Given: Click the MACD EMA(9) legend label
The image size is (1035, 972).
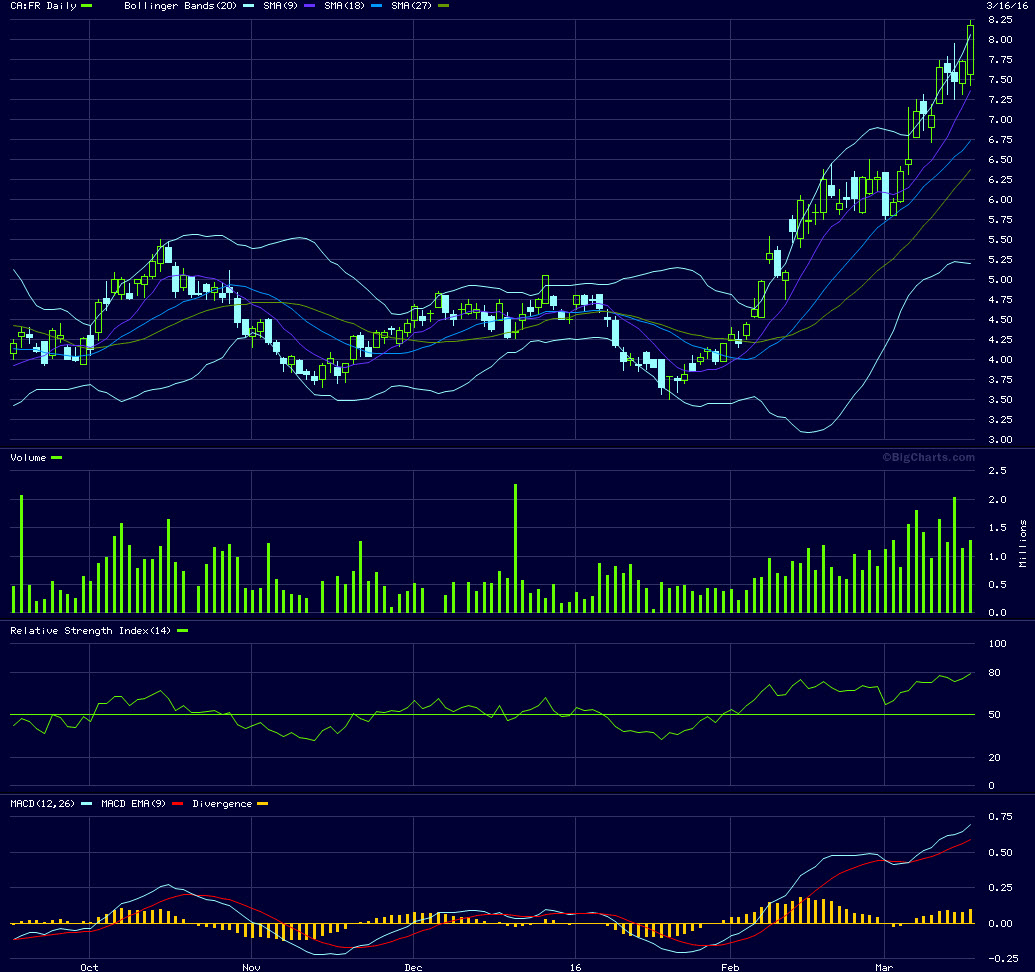Looking at the screenshot, I should pos(133,804).
